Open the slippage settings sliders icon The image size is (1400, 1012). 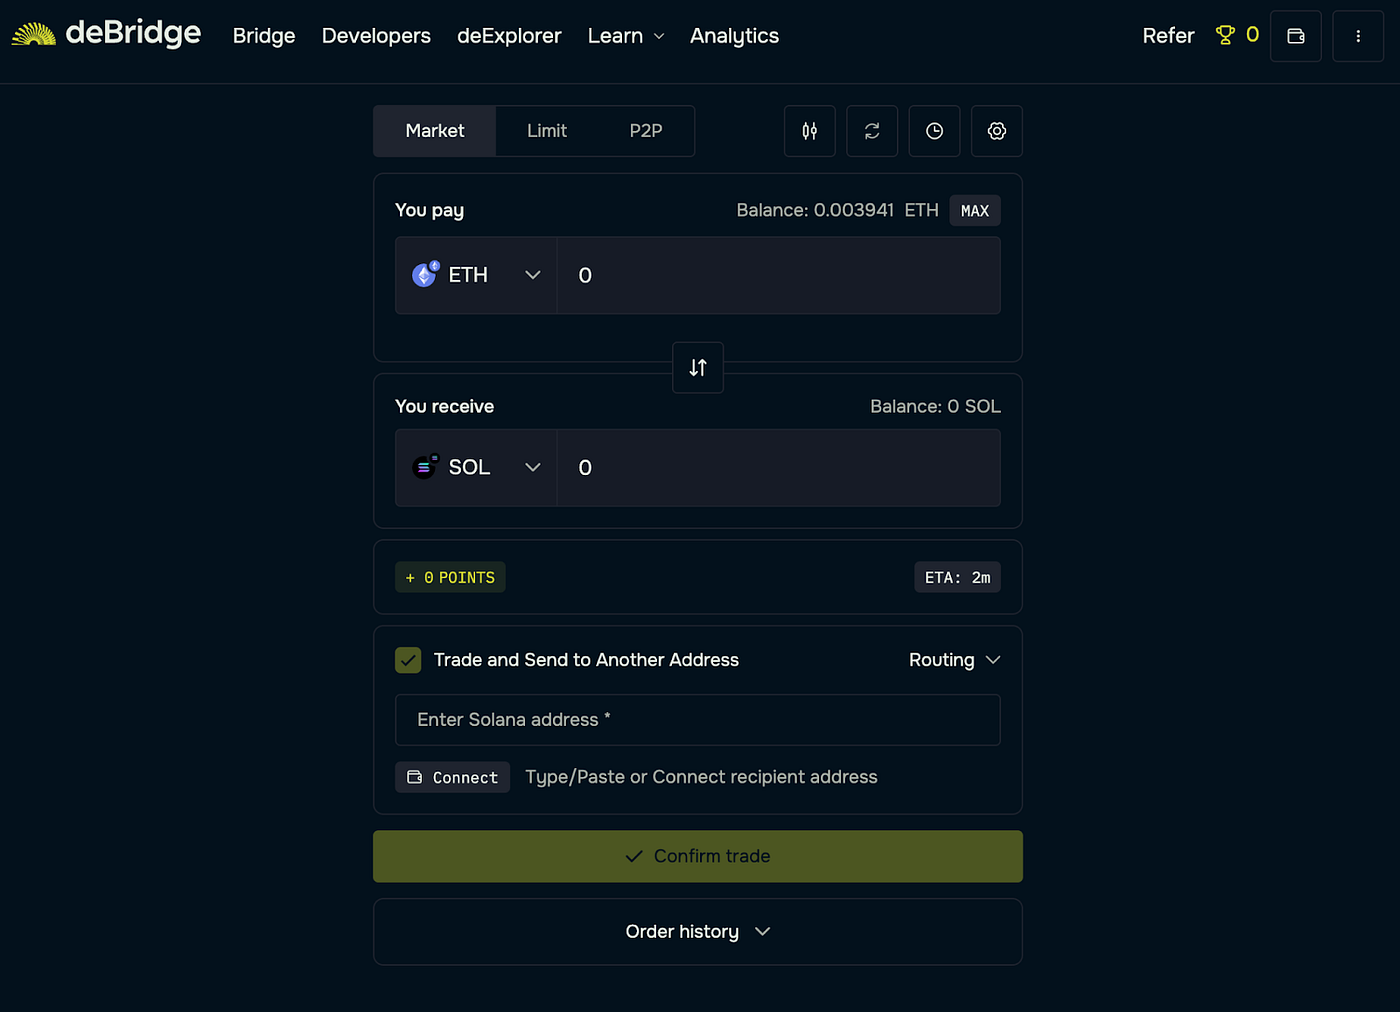click(809, 131)
